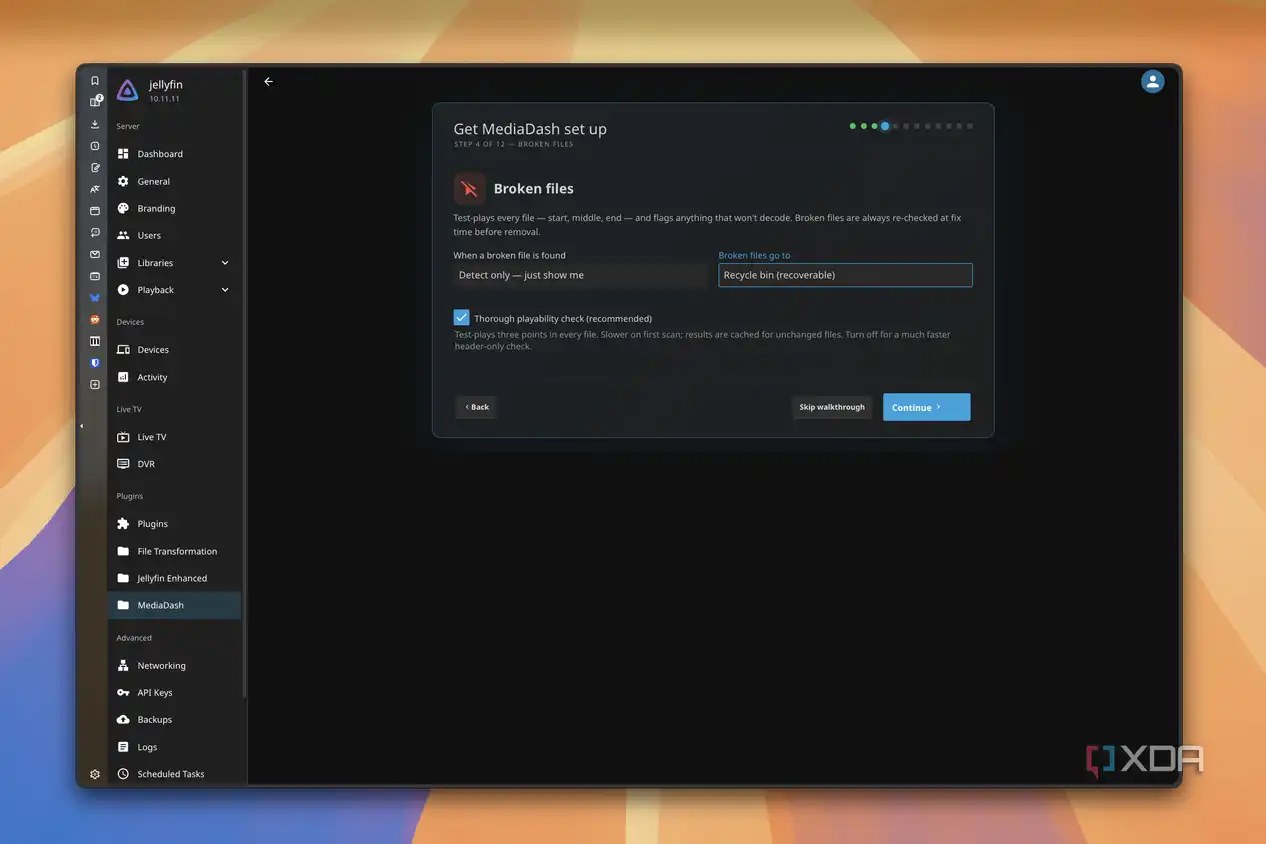Open Devices in the sidebar
The width and height of the screenshot is (1266, 844).
tap(174, 350)
